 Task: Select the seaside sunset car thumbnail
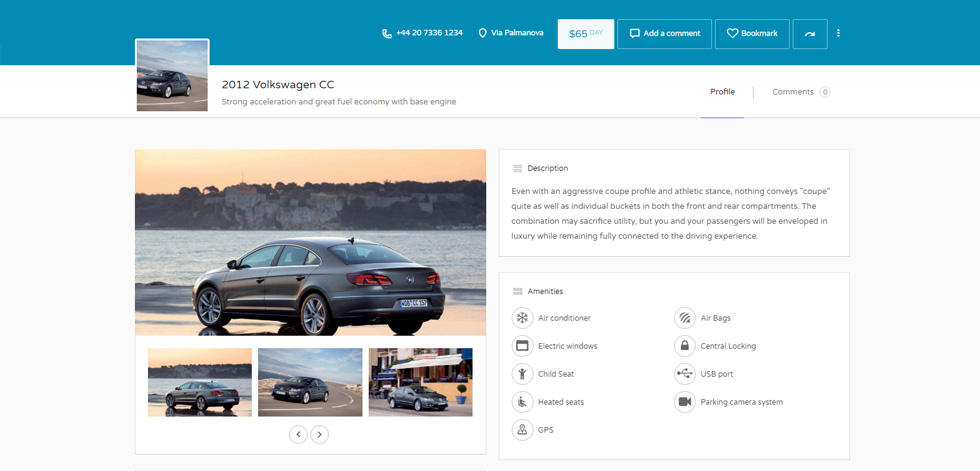[x=200, y=382]
